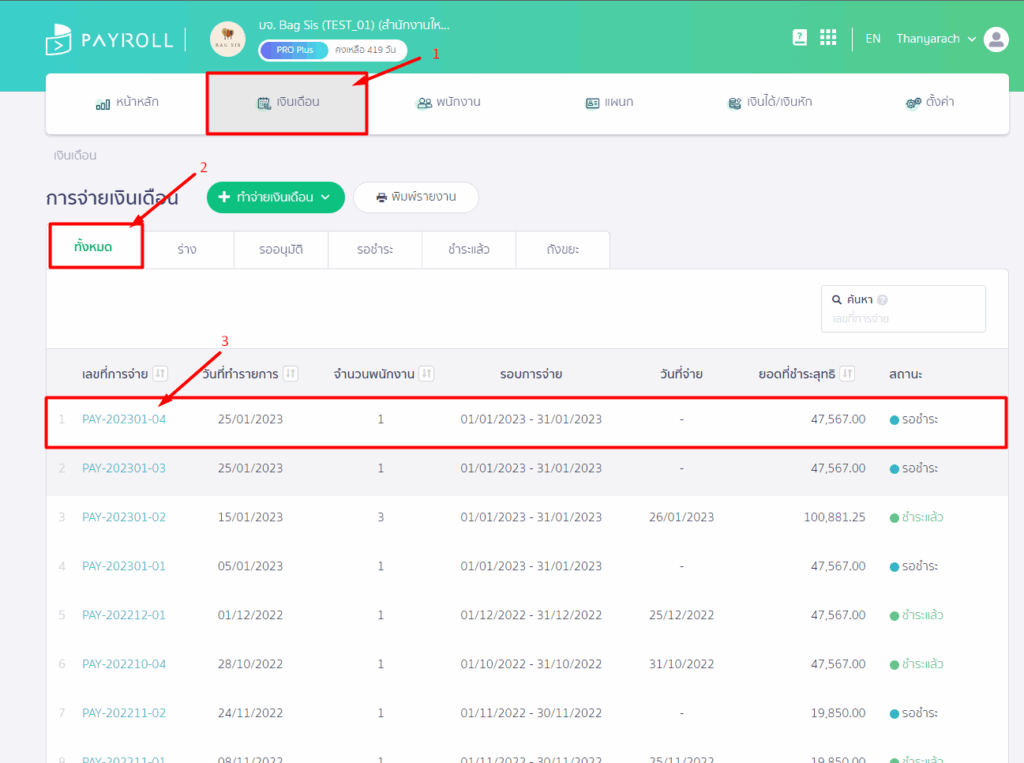1024x763 pixels.
Task: Go to the ตั้งค่า settings menu
Action: coord(928,102)
